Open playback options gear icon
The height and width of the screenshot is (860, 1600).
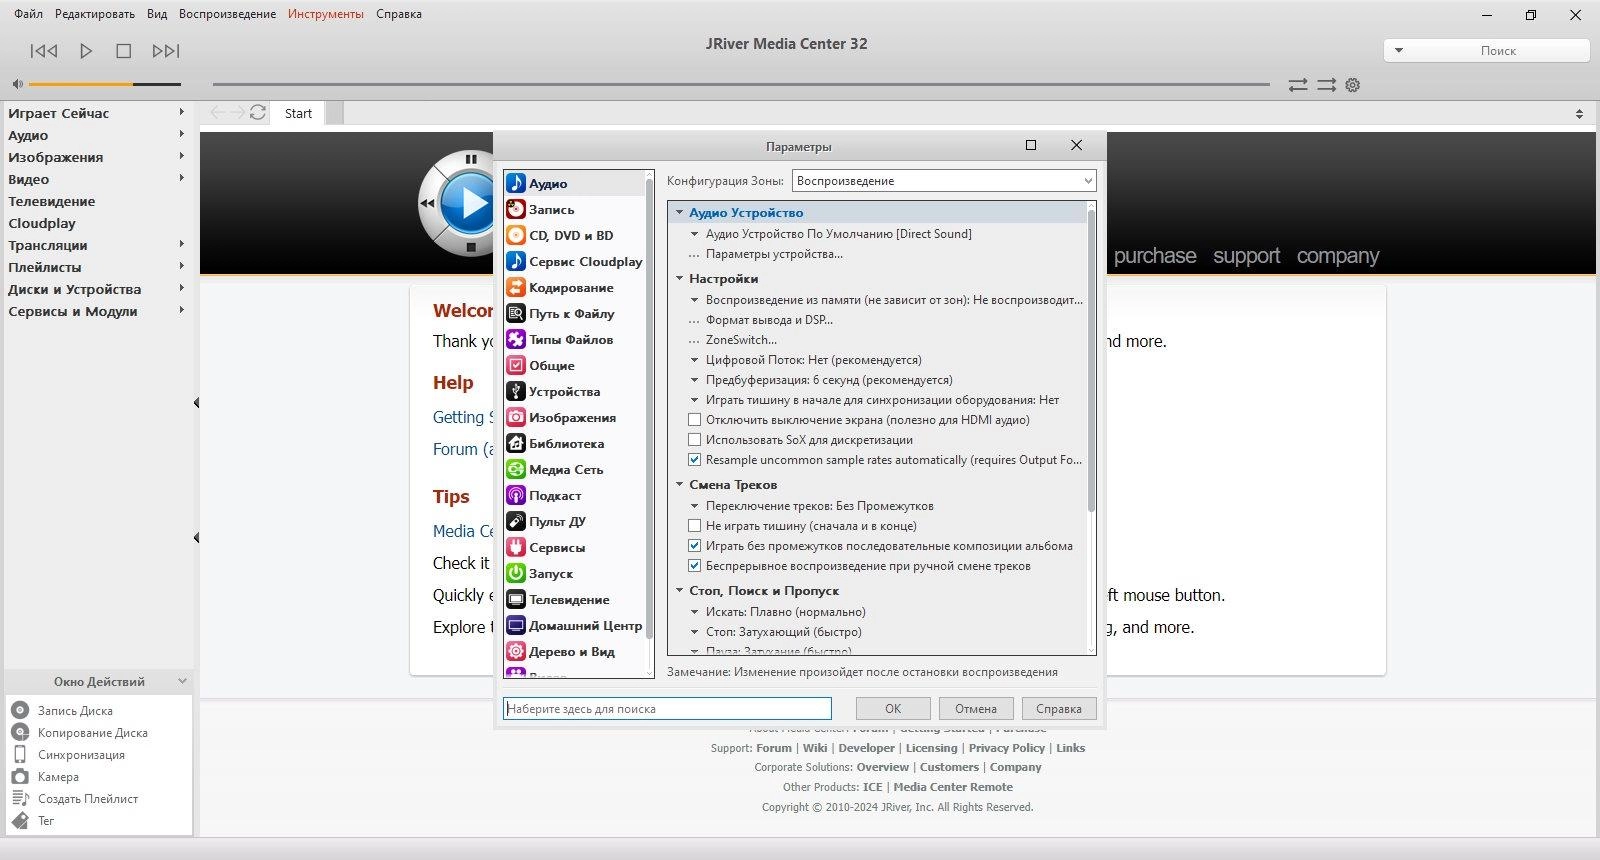(1353, 86)
